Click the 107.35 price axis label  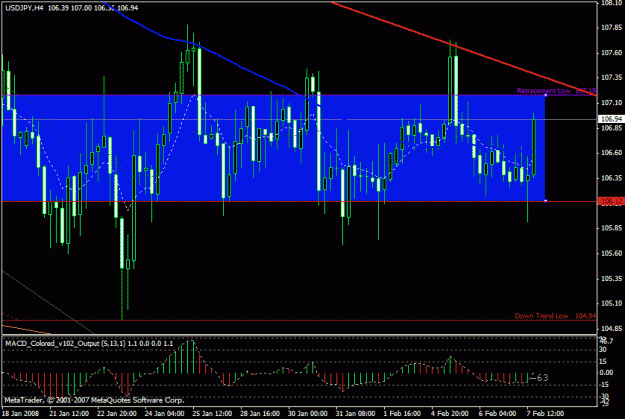click(x=611, y=77)
